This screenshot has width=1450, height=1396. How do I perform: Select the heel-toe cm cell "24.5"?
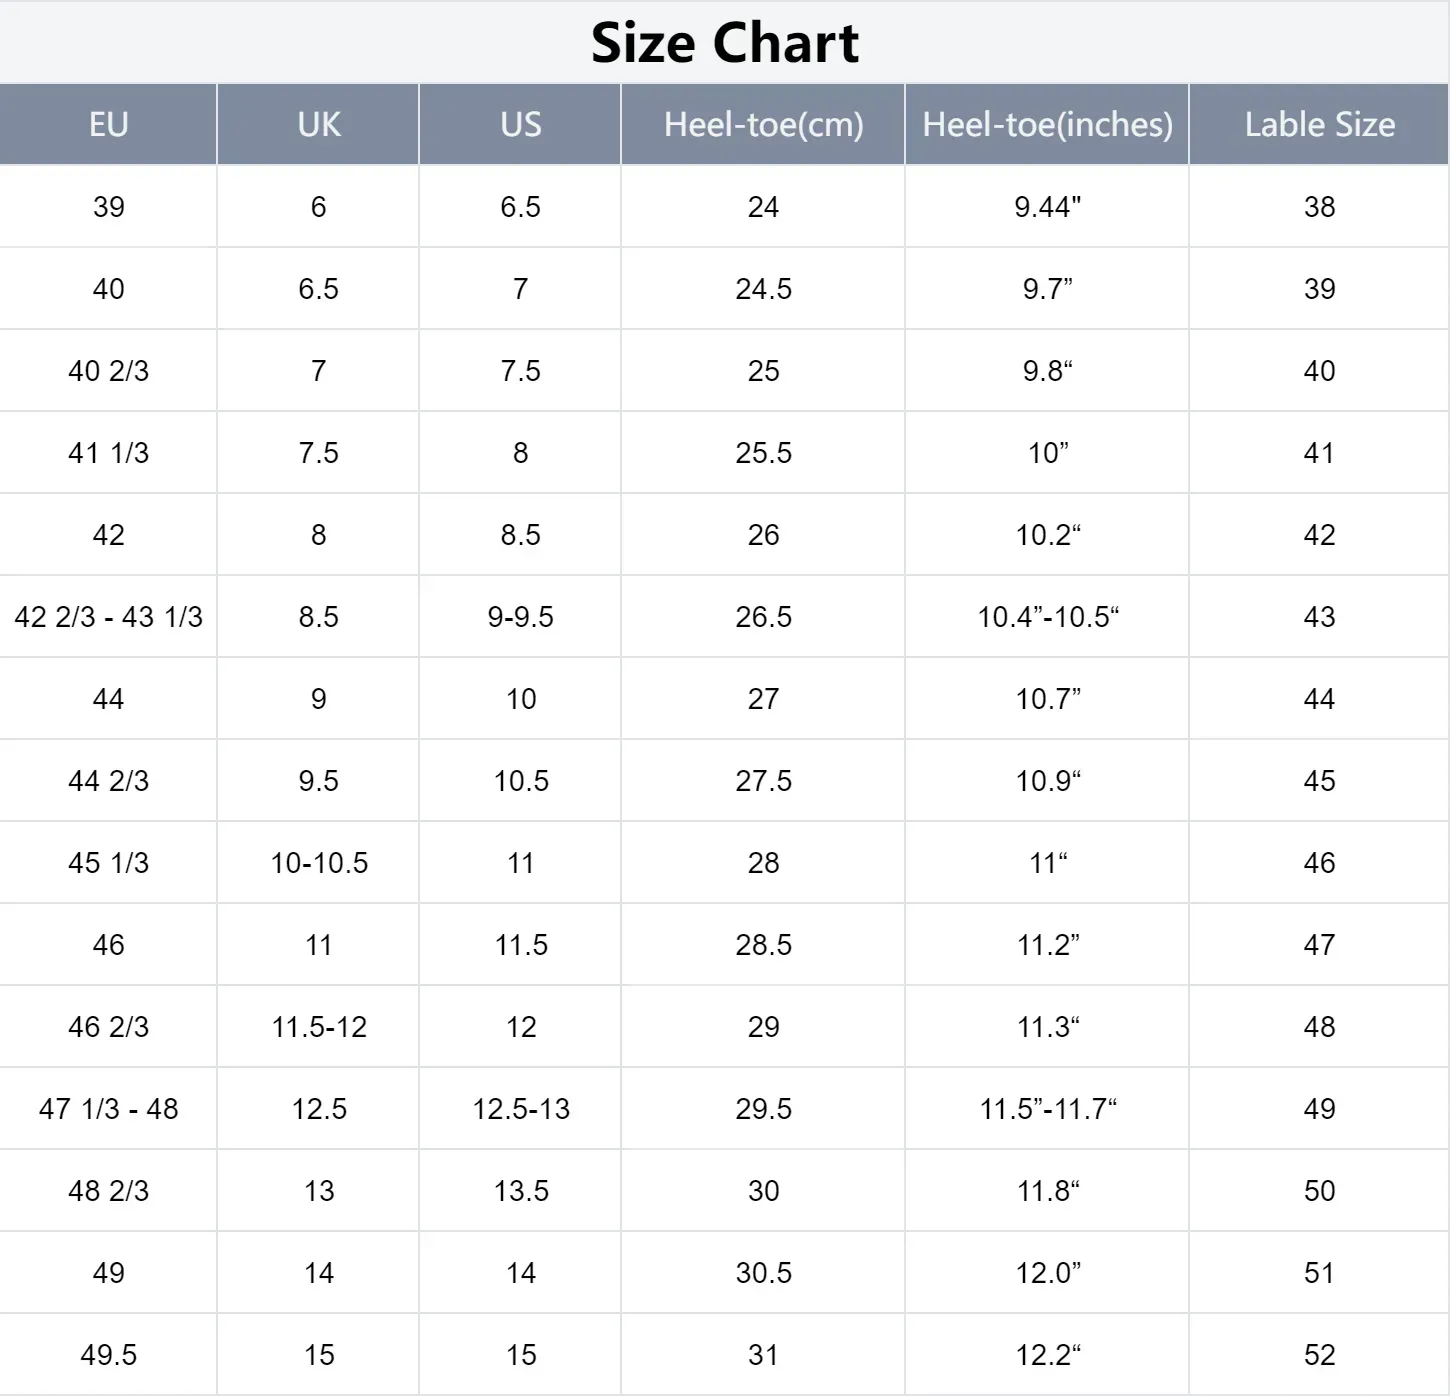coord(763,289)
